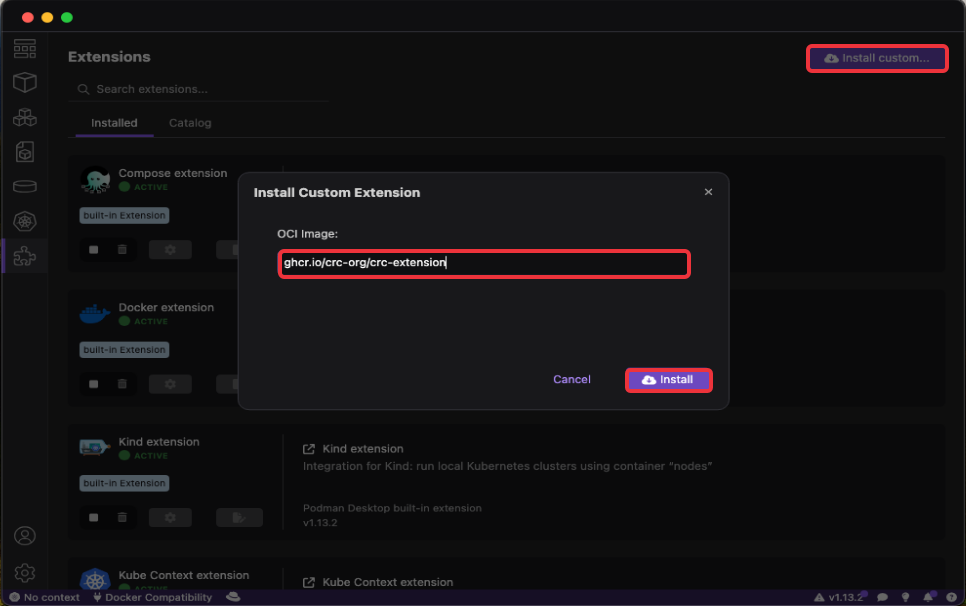Open the troubleshooting lightbulb in status bar

tap(906, 597)
